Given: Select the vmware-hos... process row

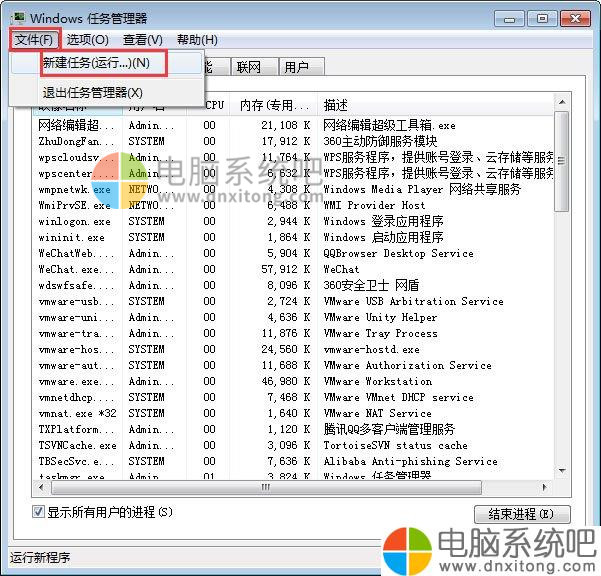Looking at the screenshot, I should point(293,350).
